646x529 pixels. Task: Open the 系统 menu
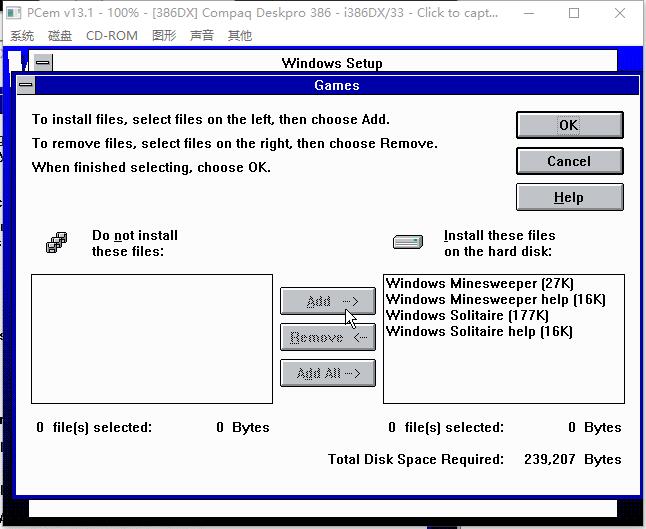coord(22,36)
